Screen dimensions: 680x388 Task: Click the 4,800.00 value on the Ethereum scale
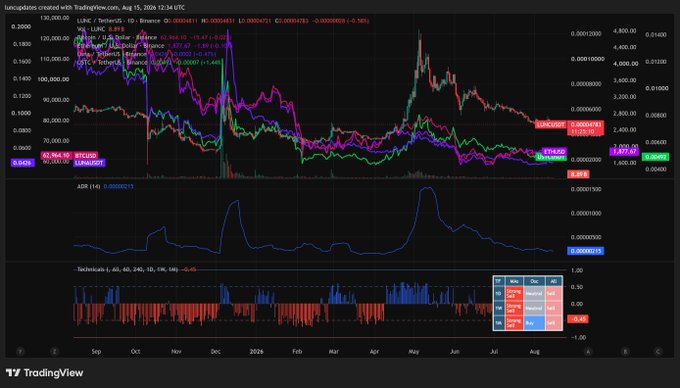624,31
